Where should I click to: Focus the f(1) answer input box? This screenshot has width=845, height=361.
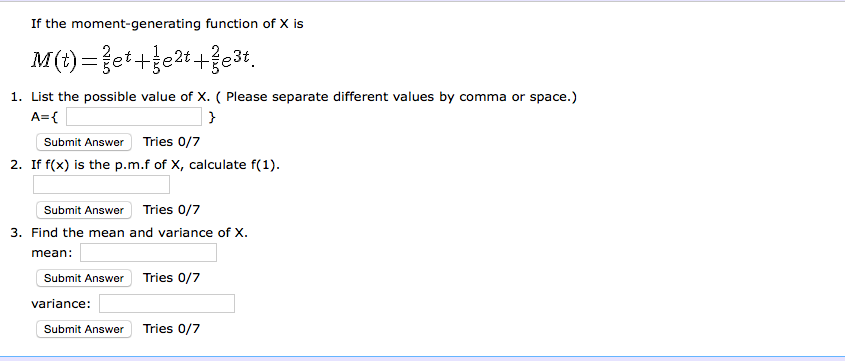pyautogui.click(x=101, y=184)
